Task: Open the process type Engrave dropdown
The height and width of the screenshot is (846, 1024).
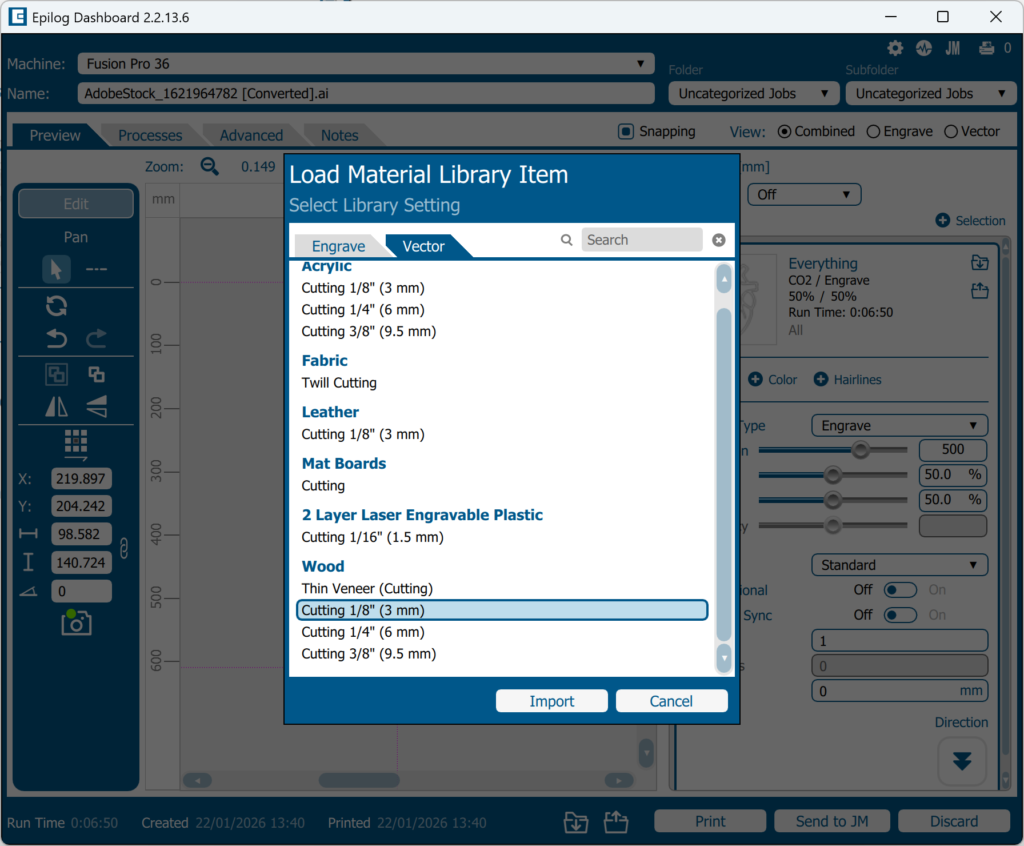Action: point(899,425)
